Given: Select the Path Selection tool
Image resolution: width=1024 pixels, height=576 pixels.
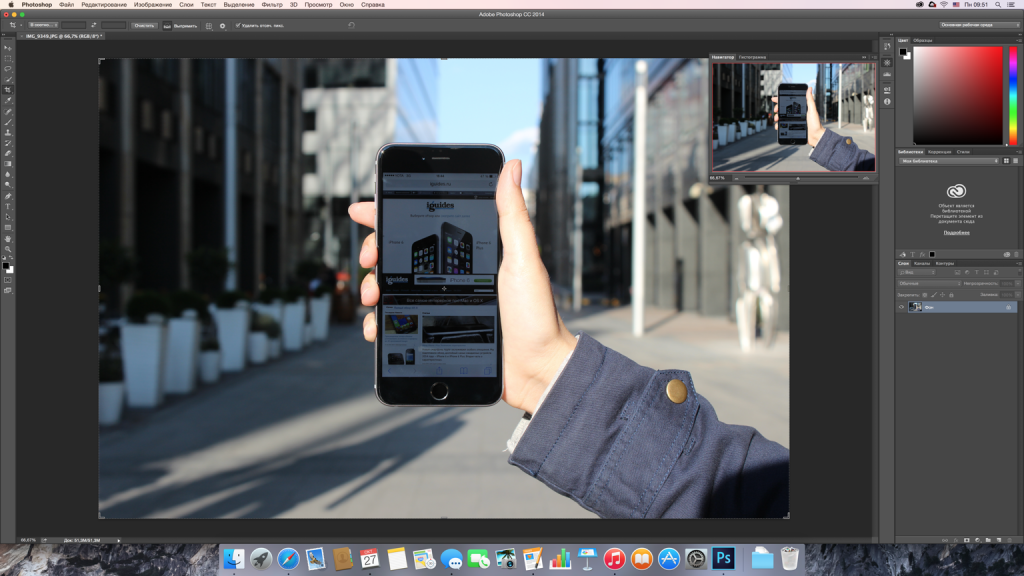Looking at the screenshot, I should coord(8,217).
